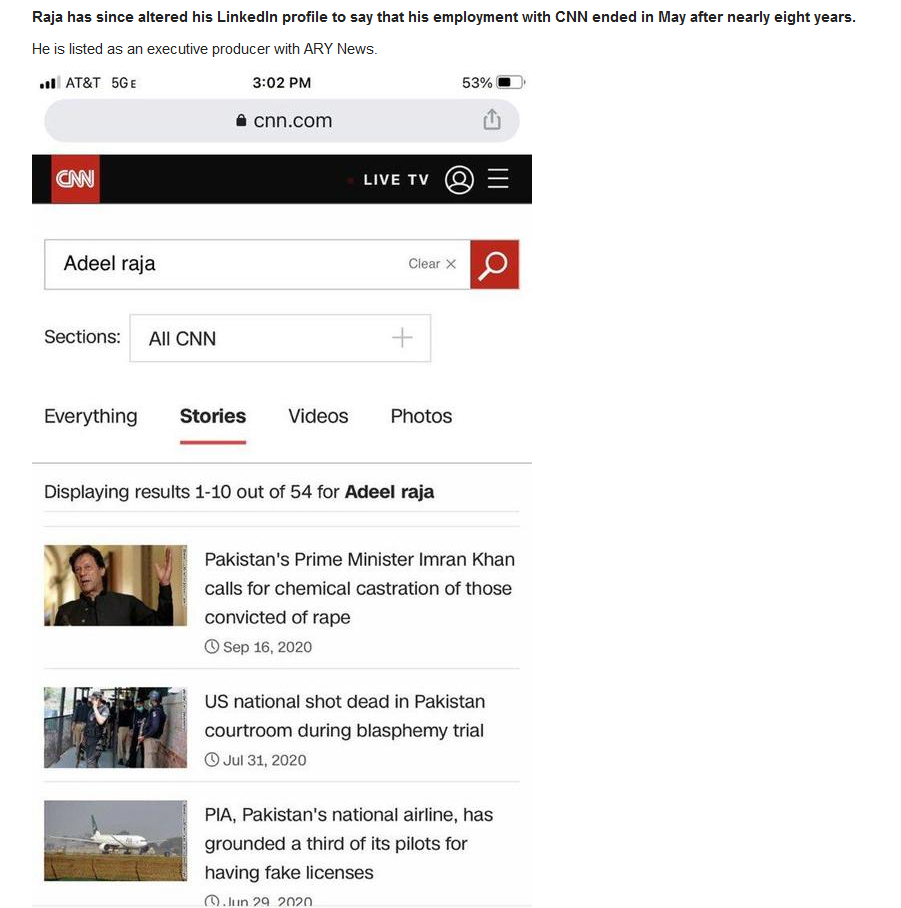The image size is (901, 908).
Task: Click the CNN logo
Action: click(x=75, y=179)
